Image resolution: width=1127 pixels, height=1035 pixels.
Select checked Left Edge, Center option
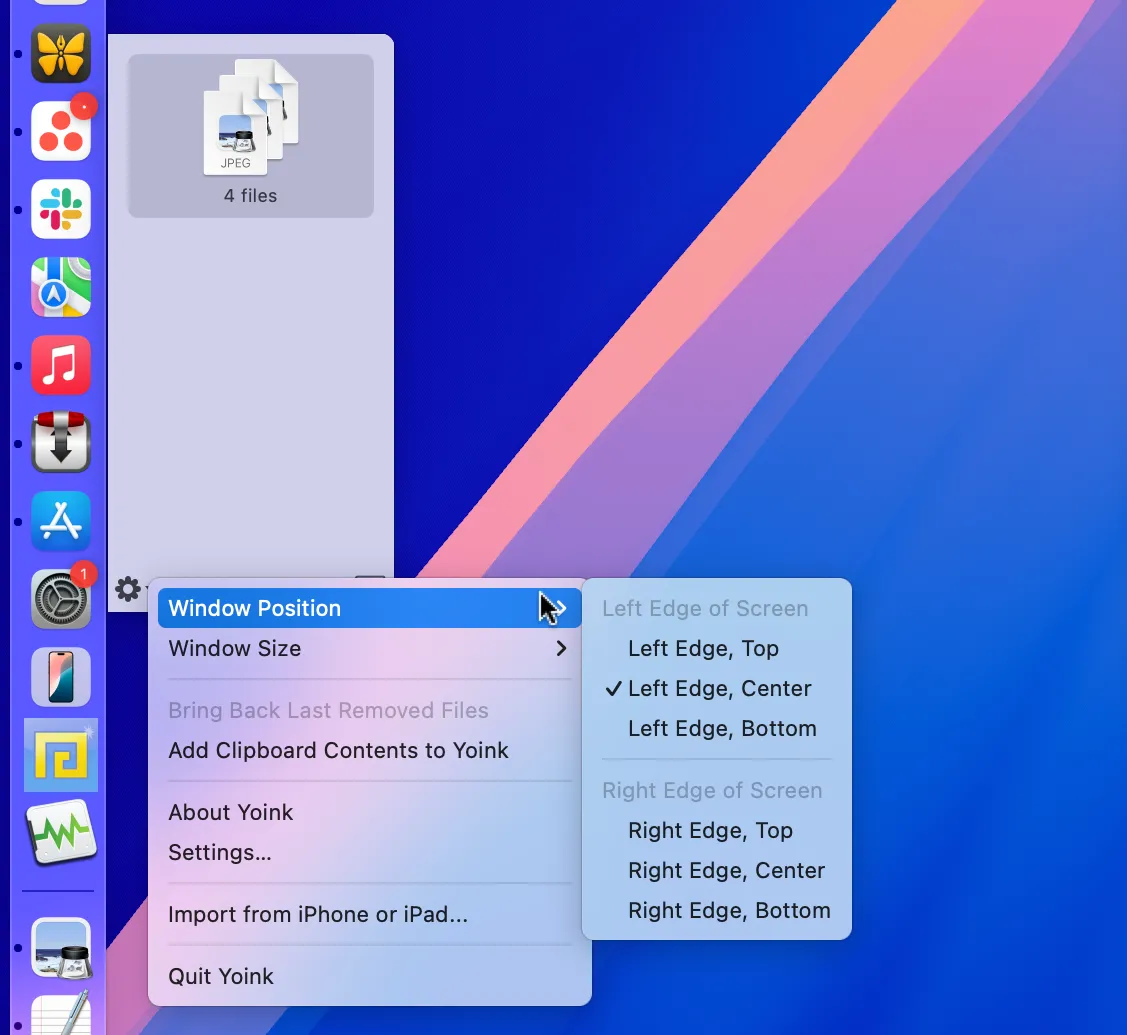(717, 689)
